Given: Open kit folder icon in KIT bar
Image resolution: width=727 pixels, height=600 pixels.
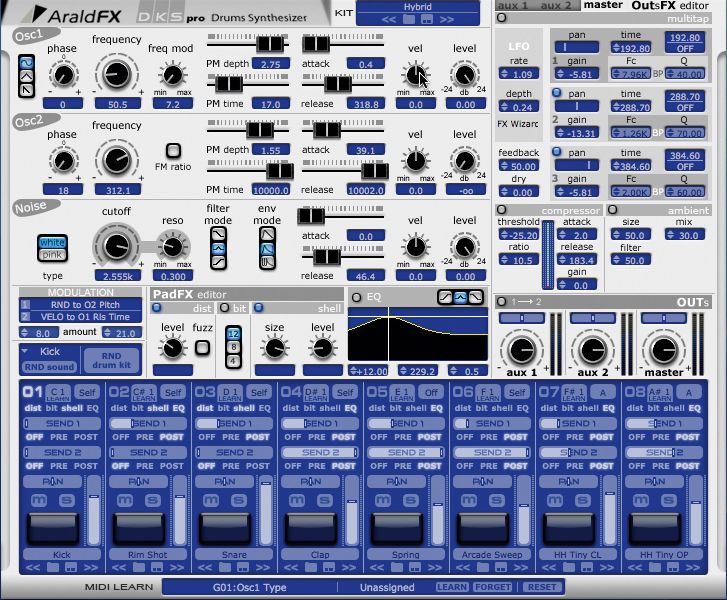Looking at the screenshot, I should [x=409, y=19].
